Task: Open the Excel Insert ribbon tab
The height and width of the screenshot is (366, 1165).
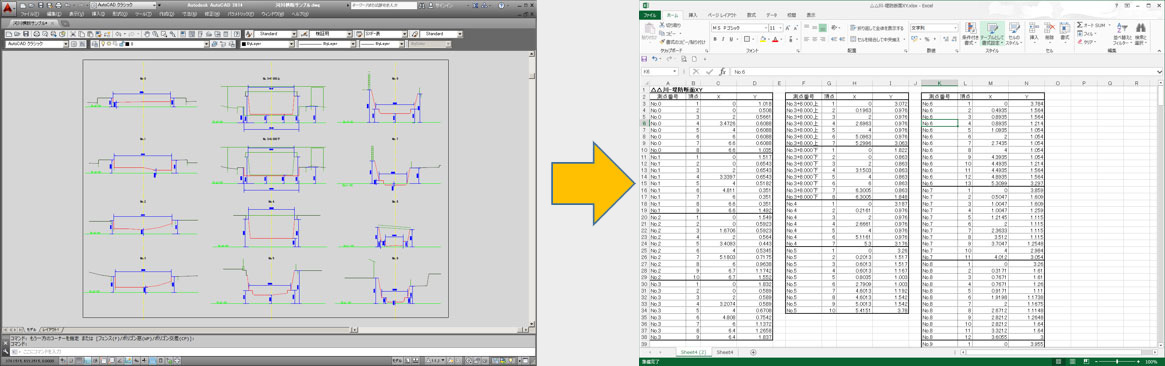Action: tap(692, 15)
